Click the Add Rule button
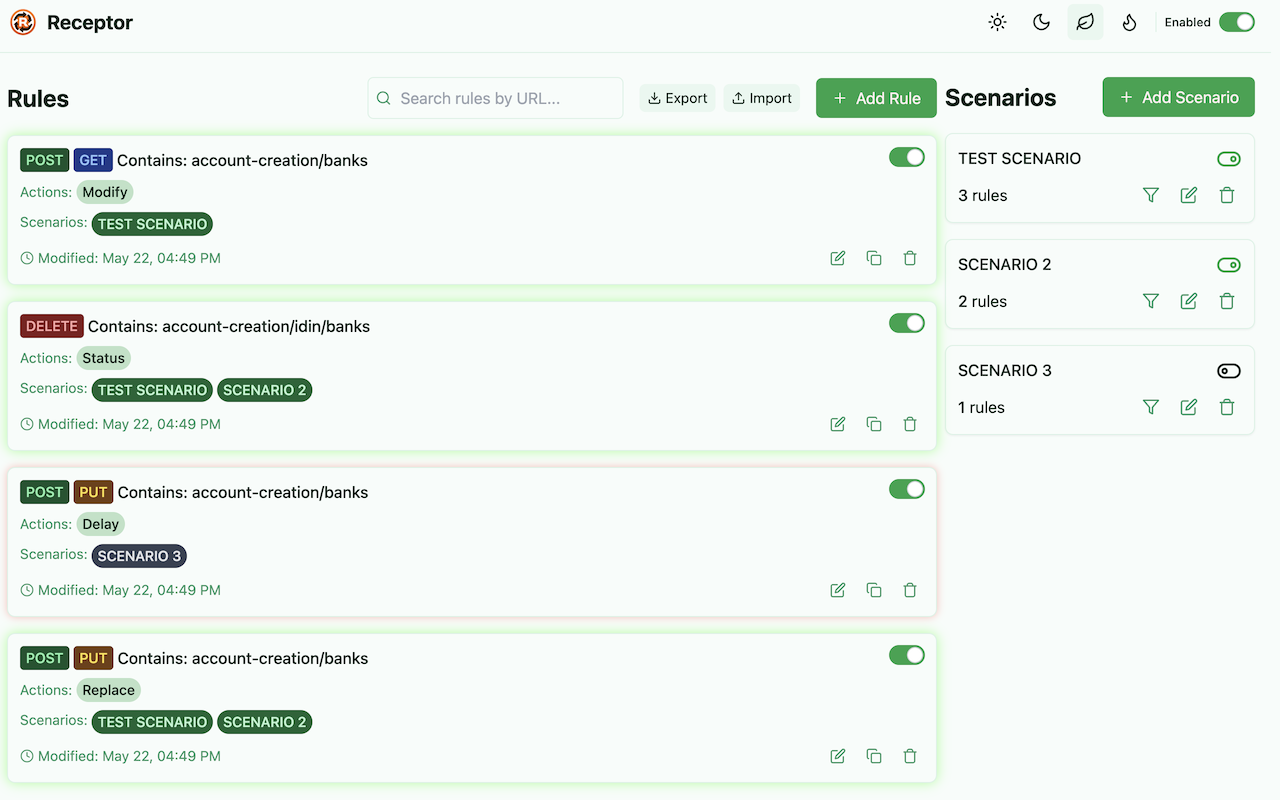1280x800 pixels. tap(876, 98)
